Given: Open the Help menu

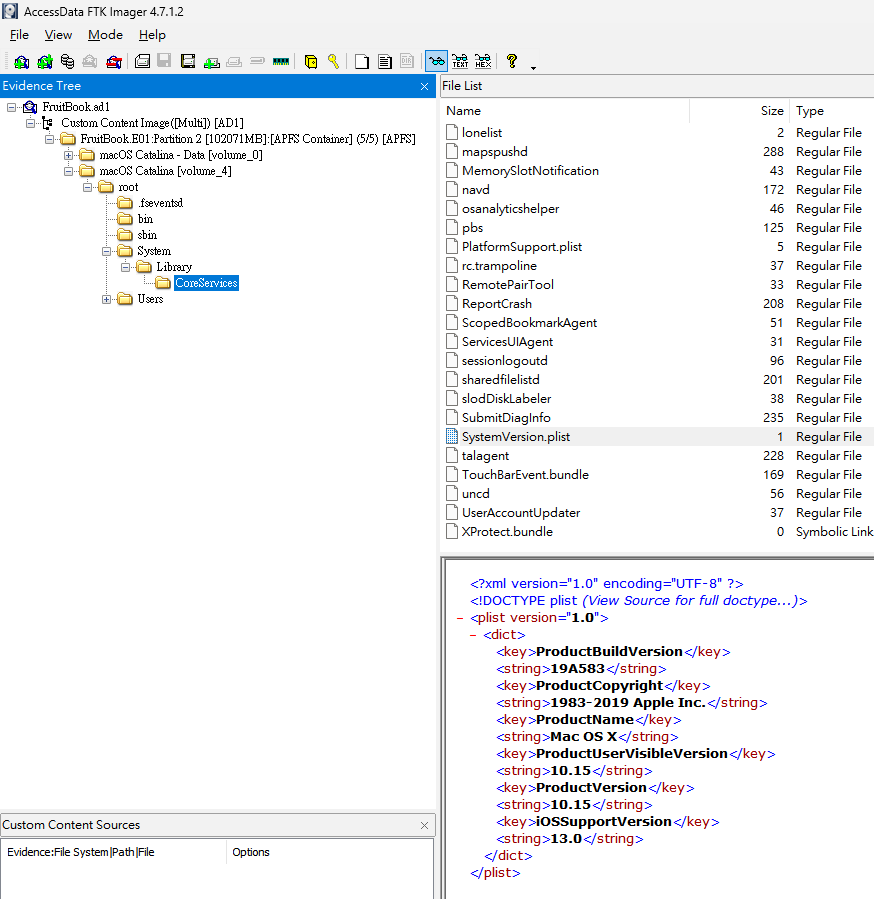Looking at the screenshot, I should click(x=152, y=35).
